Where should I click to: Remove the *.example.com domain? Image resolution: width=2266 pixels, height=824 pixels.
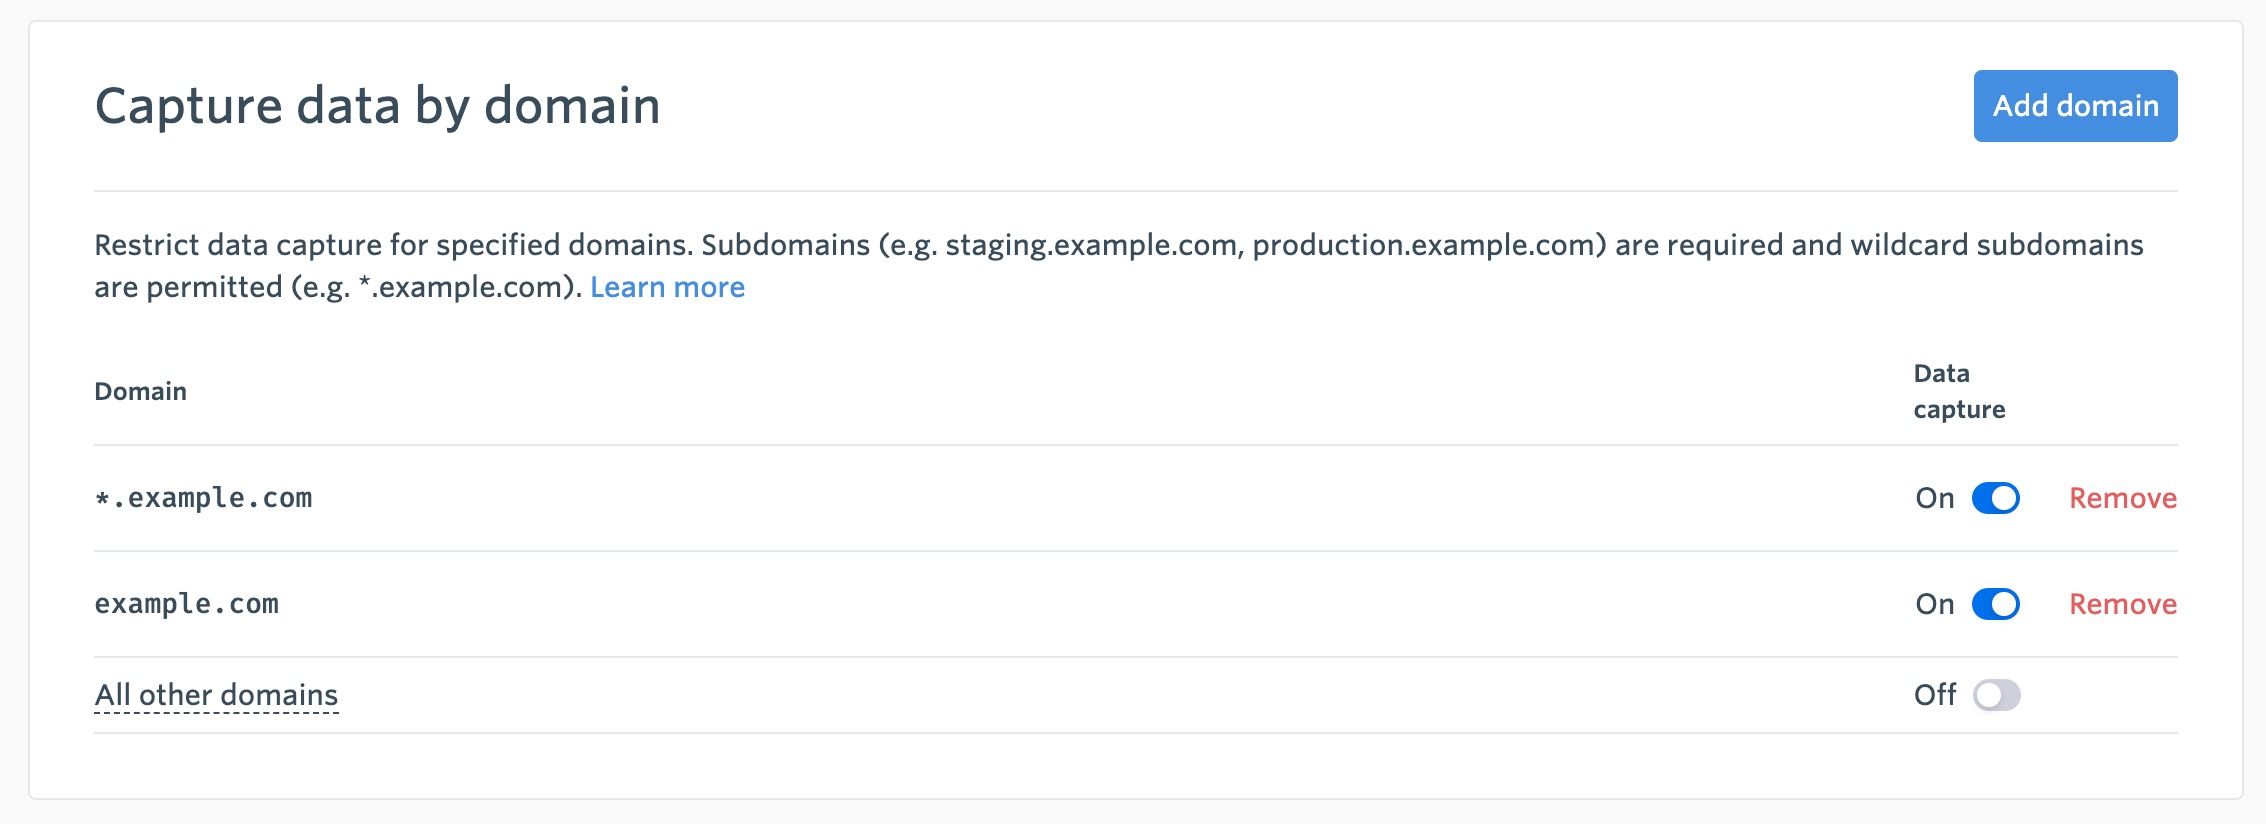2122,498
